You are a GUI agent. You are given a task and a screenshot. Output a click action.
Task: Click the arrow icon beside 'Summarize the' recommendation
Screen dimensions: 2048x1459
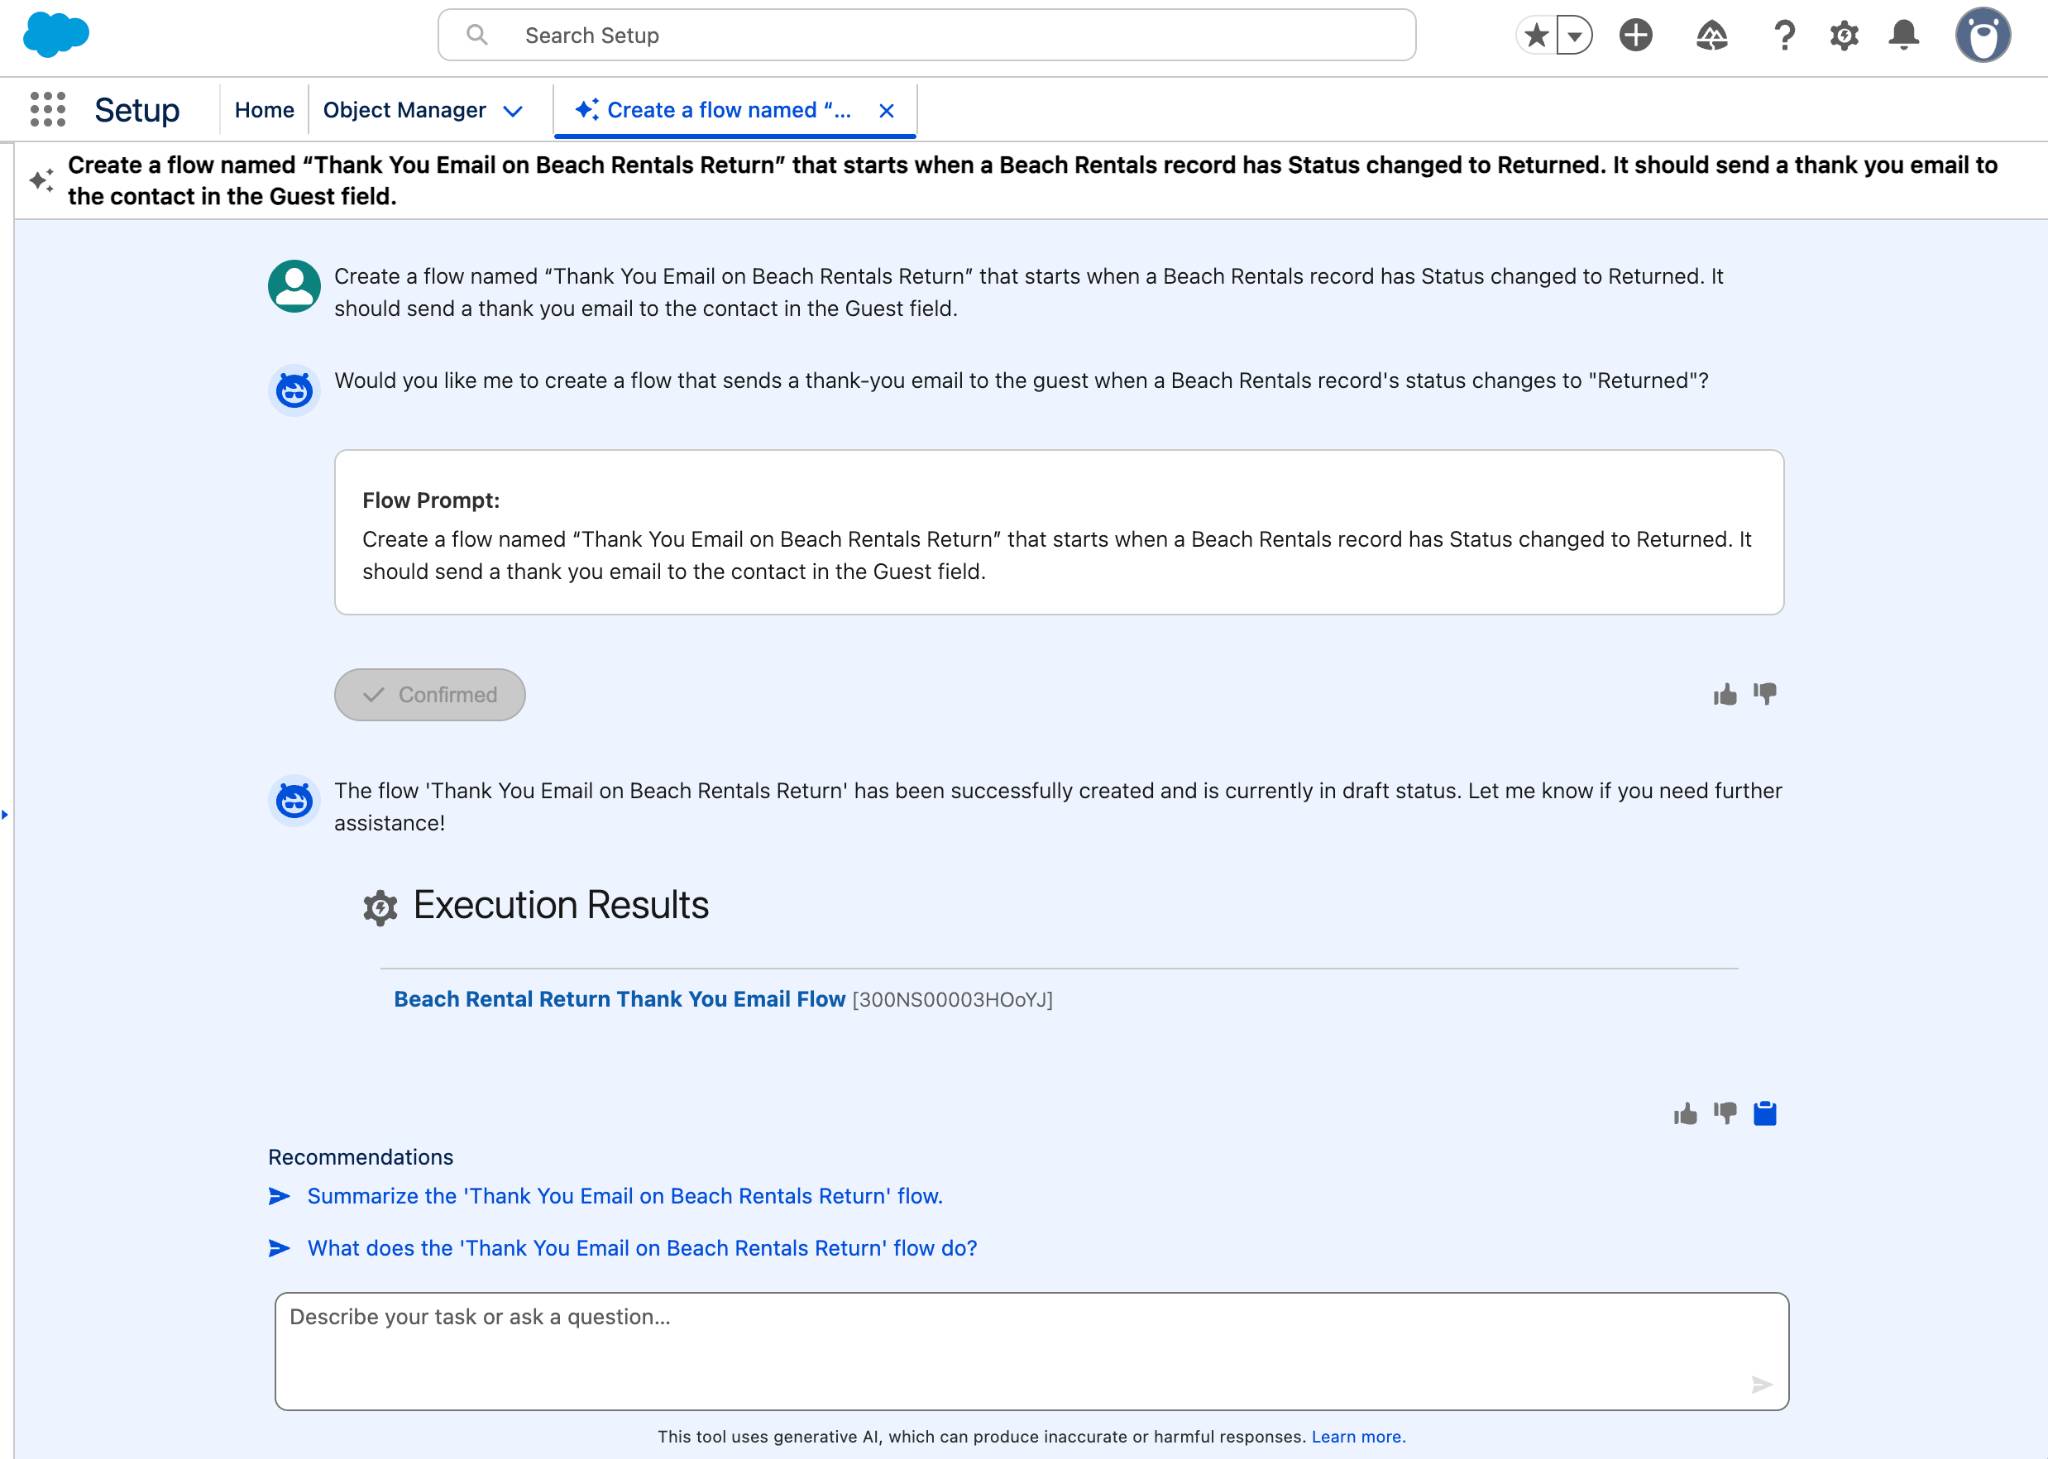coord(280,1196)
